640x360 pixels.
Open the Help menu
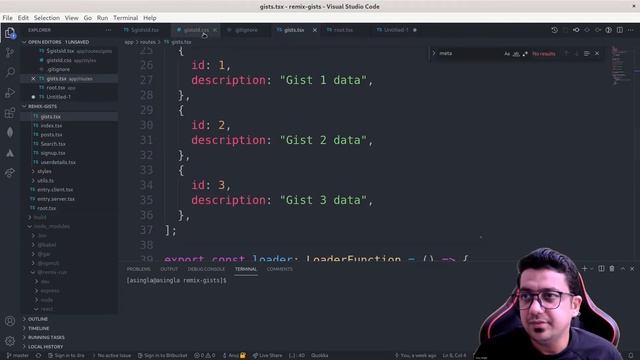coord(149,18)
